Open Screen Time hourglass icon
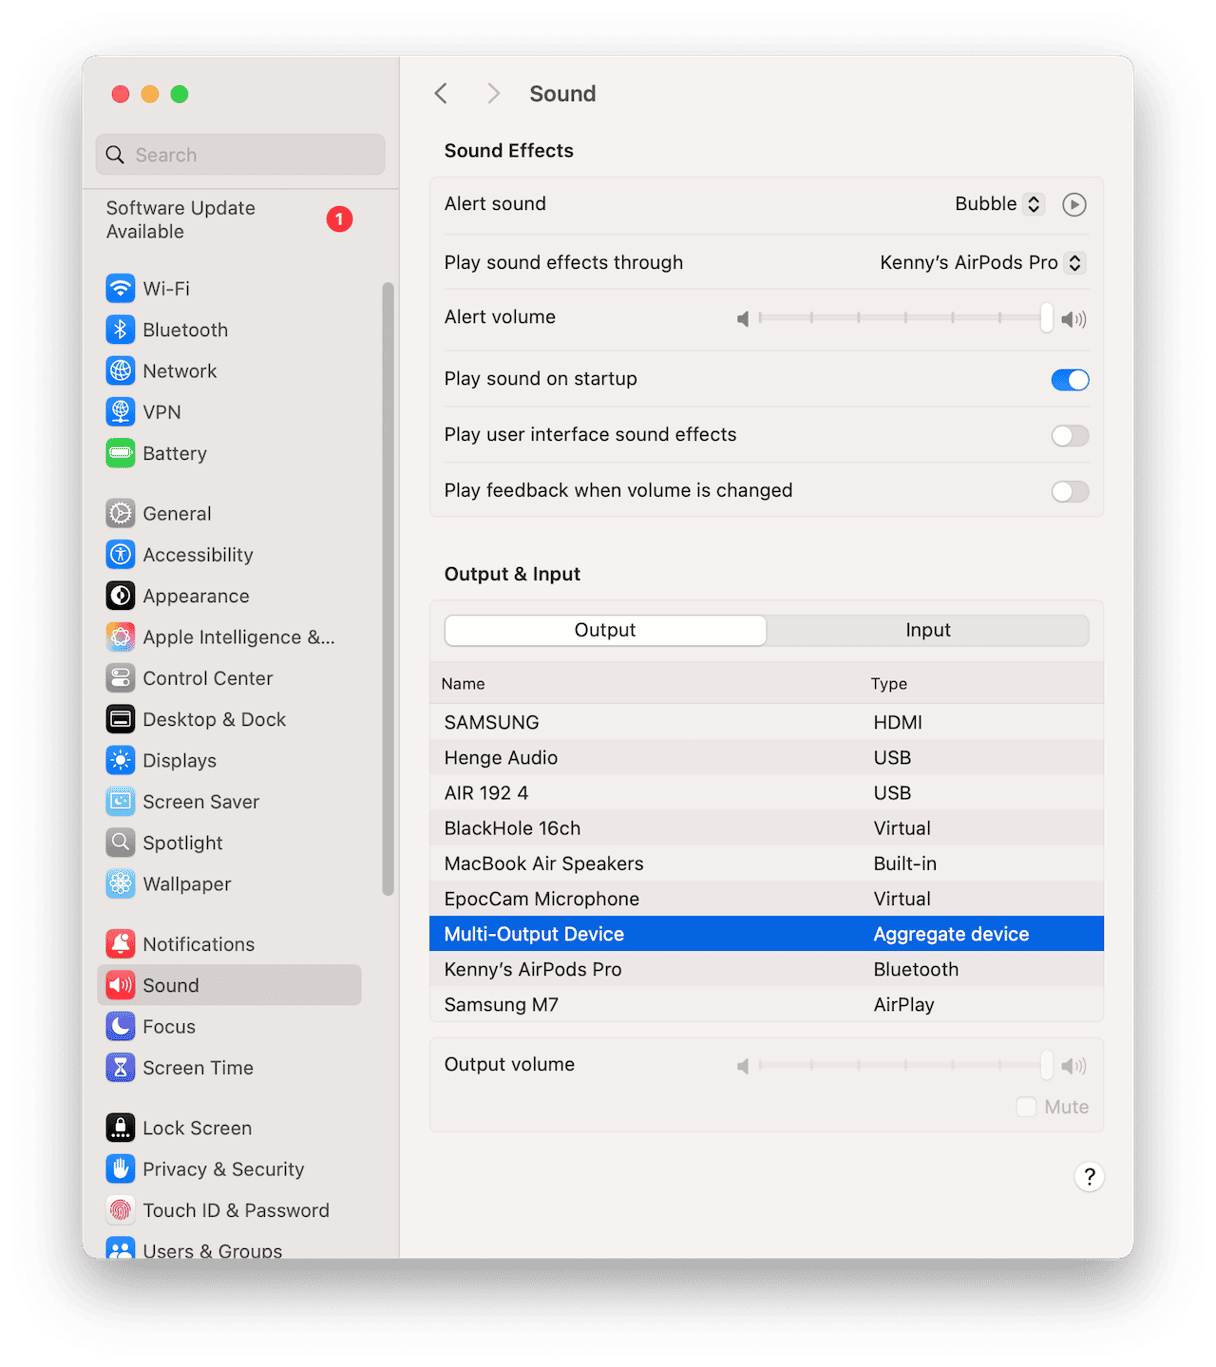The height and width of the screenshot is (1367, 1216). point(120,1067)
